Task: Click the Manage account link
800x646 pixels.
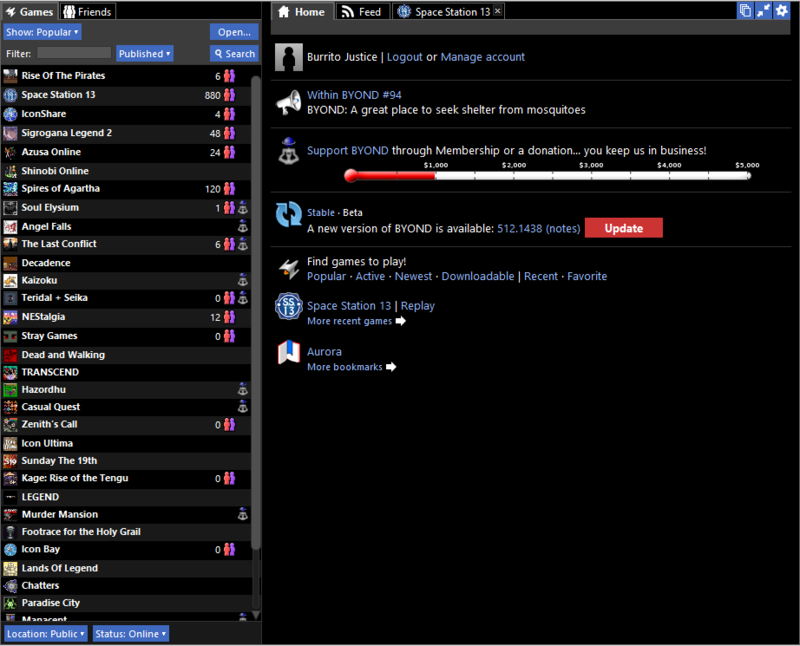Action: click(x=482, y=57)
